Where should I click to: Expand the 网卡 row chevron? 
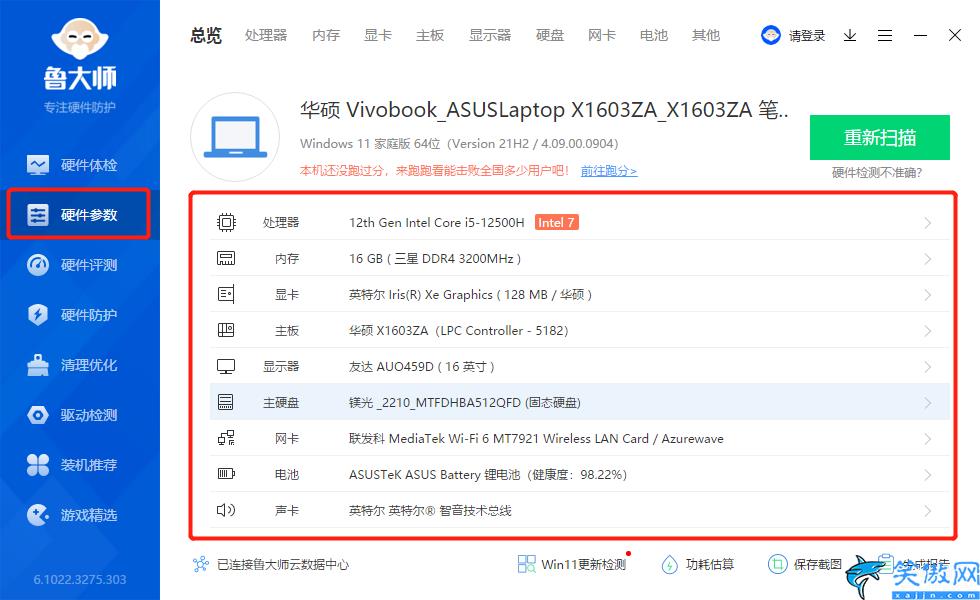(x=928, y=439)
